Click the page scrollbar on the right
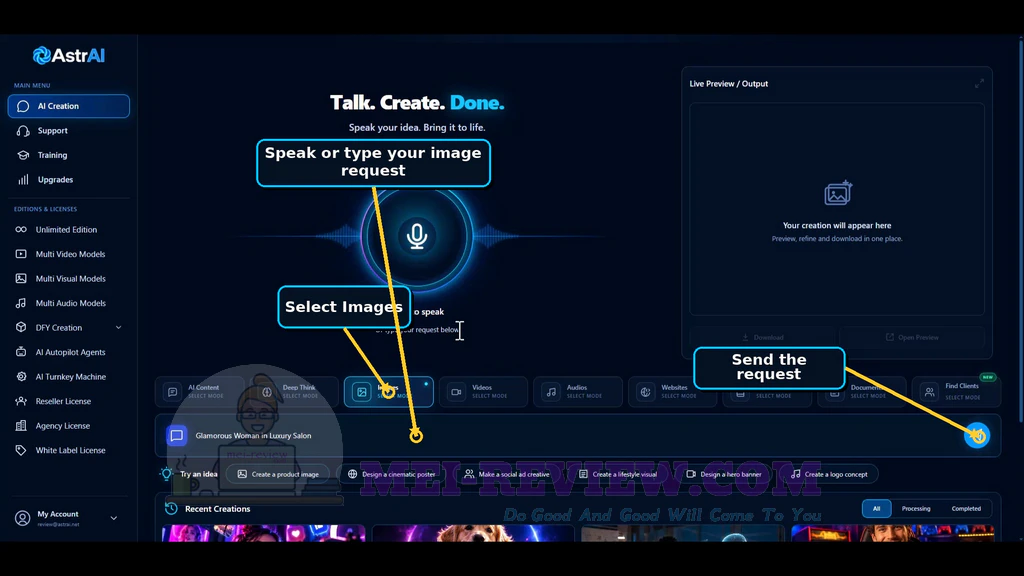This screenshot has height=576, width=1024. coord(1021,229)
